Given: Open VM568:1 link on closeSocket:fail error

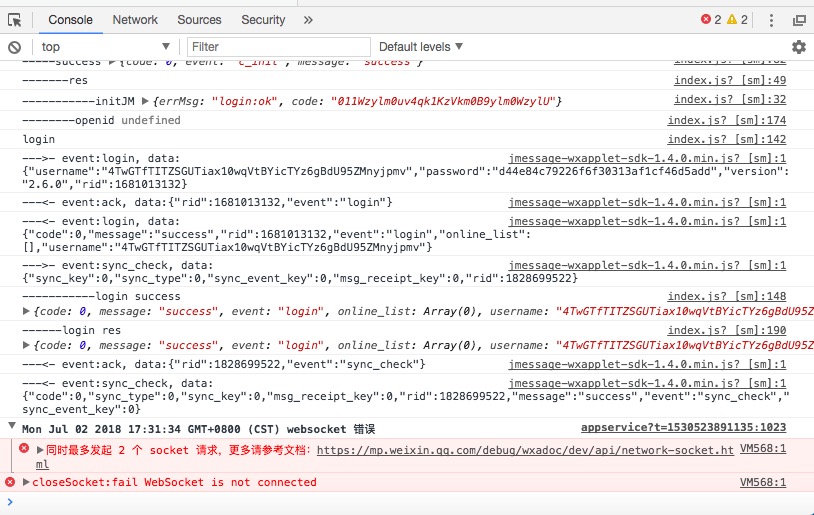Looking at the screenshot, I should 763,482.
